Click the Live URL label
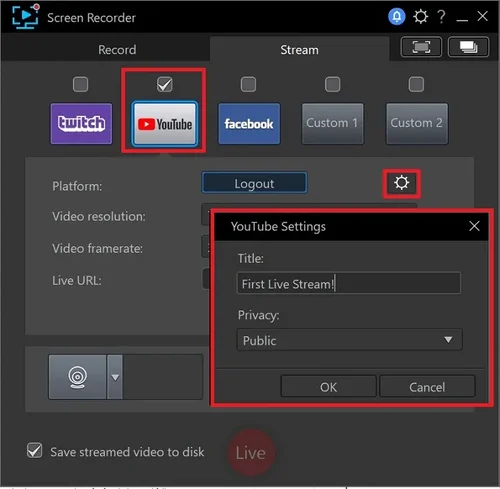 pyautogui.click(x=77, y=281)
